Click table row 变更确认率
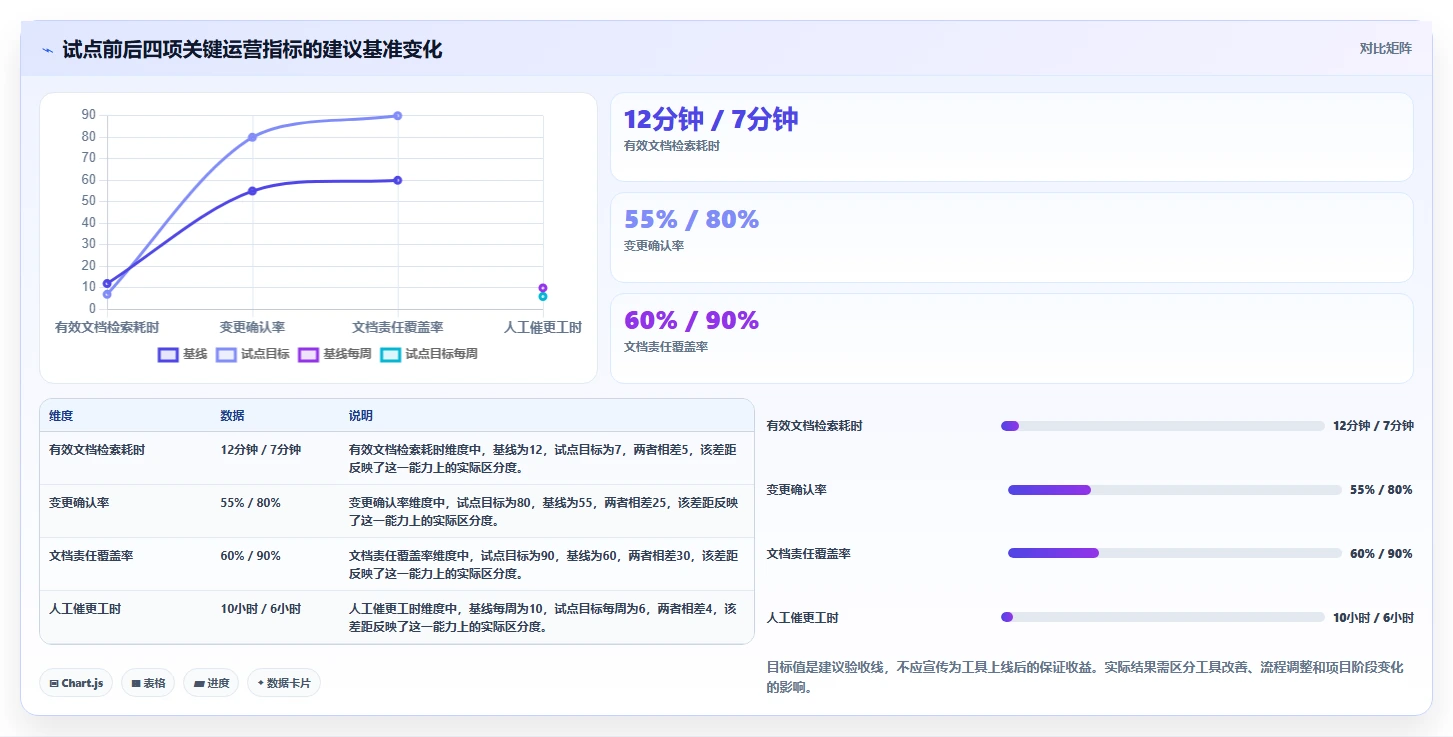Image resolution: width=1453 pixels, height=737 pixels. click(x=397, y=512)
